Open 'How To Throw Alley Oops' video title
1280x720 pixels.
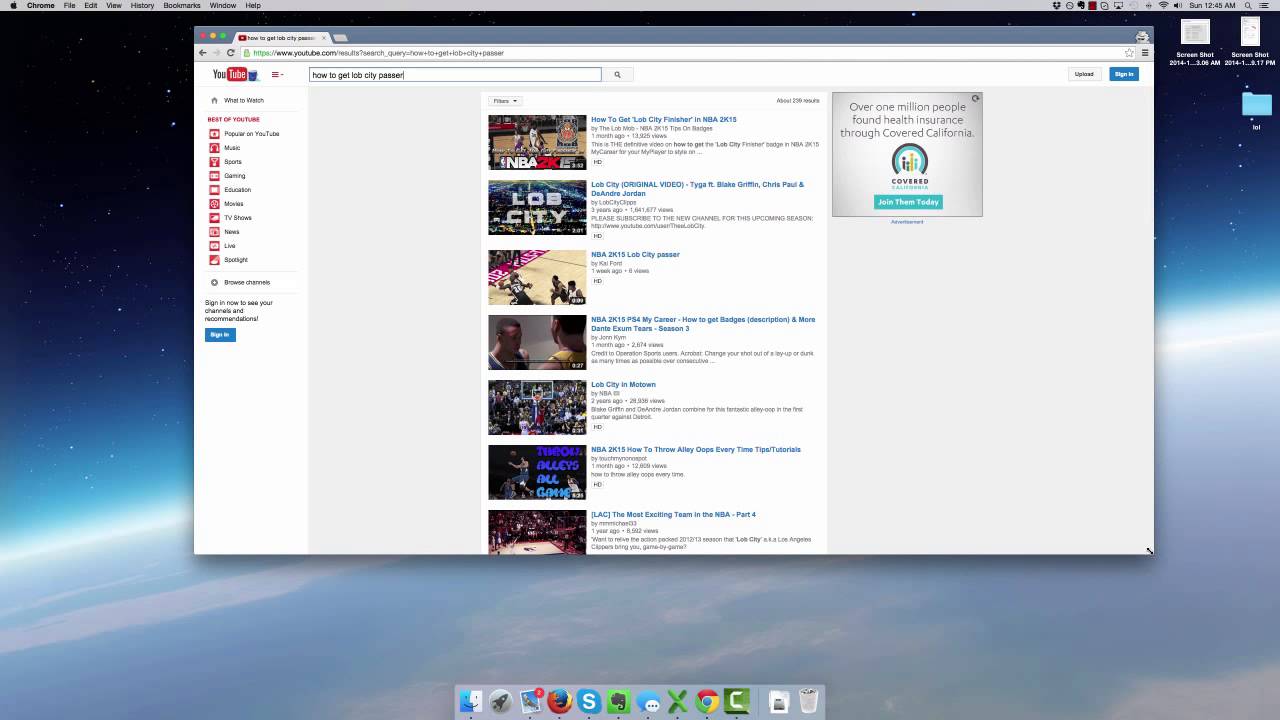[696, 449]
